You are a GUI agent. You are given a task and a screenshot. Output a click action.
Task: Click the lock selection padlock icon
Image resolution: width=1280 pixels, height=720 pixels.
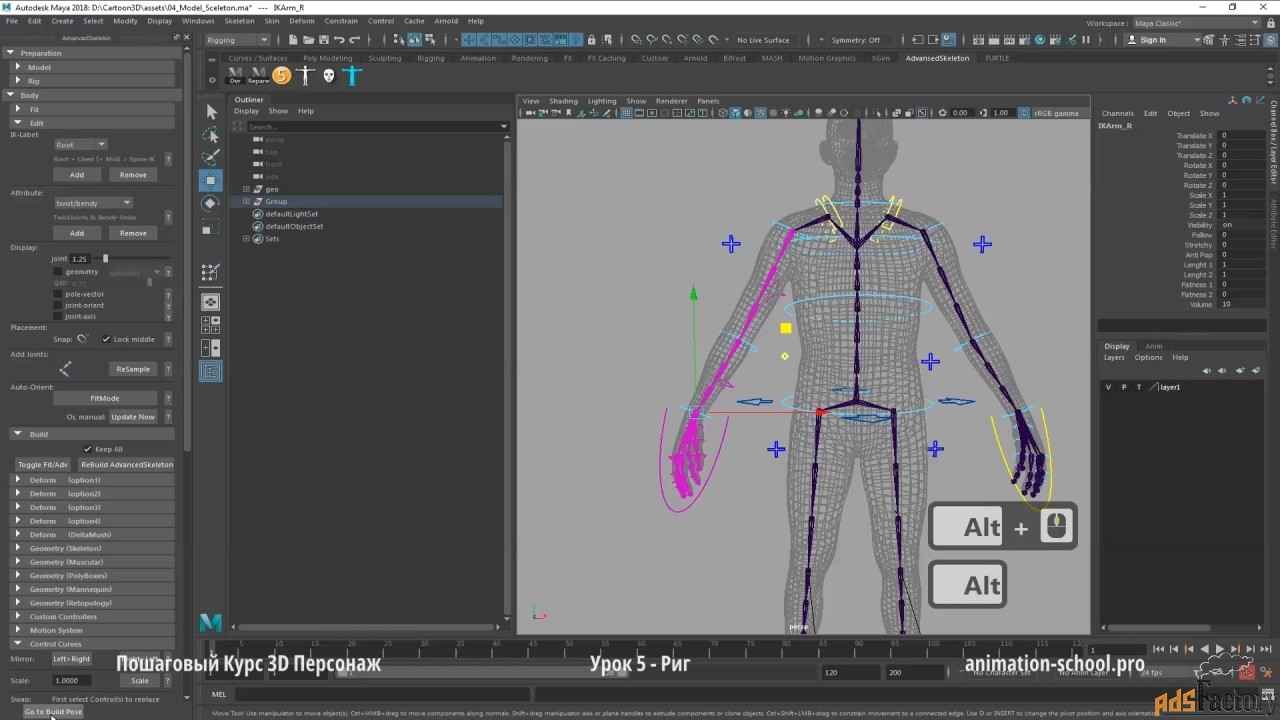click(x=592, y=40)
